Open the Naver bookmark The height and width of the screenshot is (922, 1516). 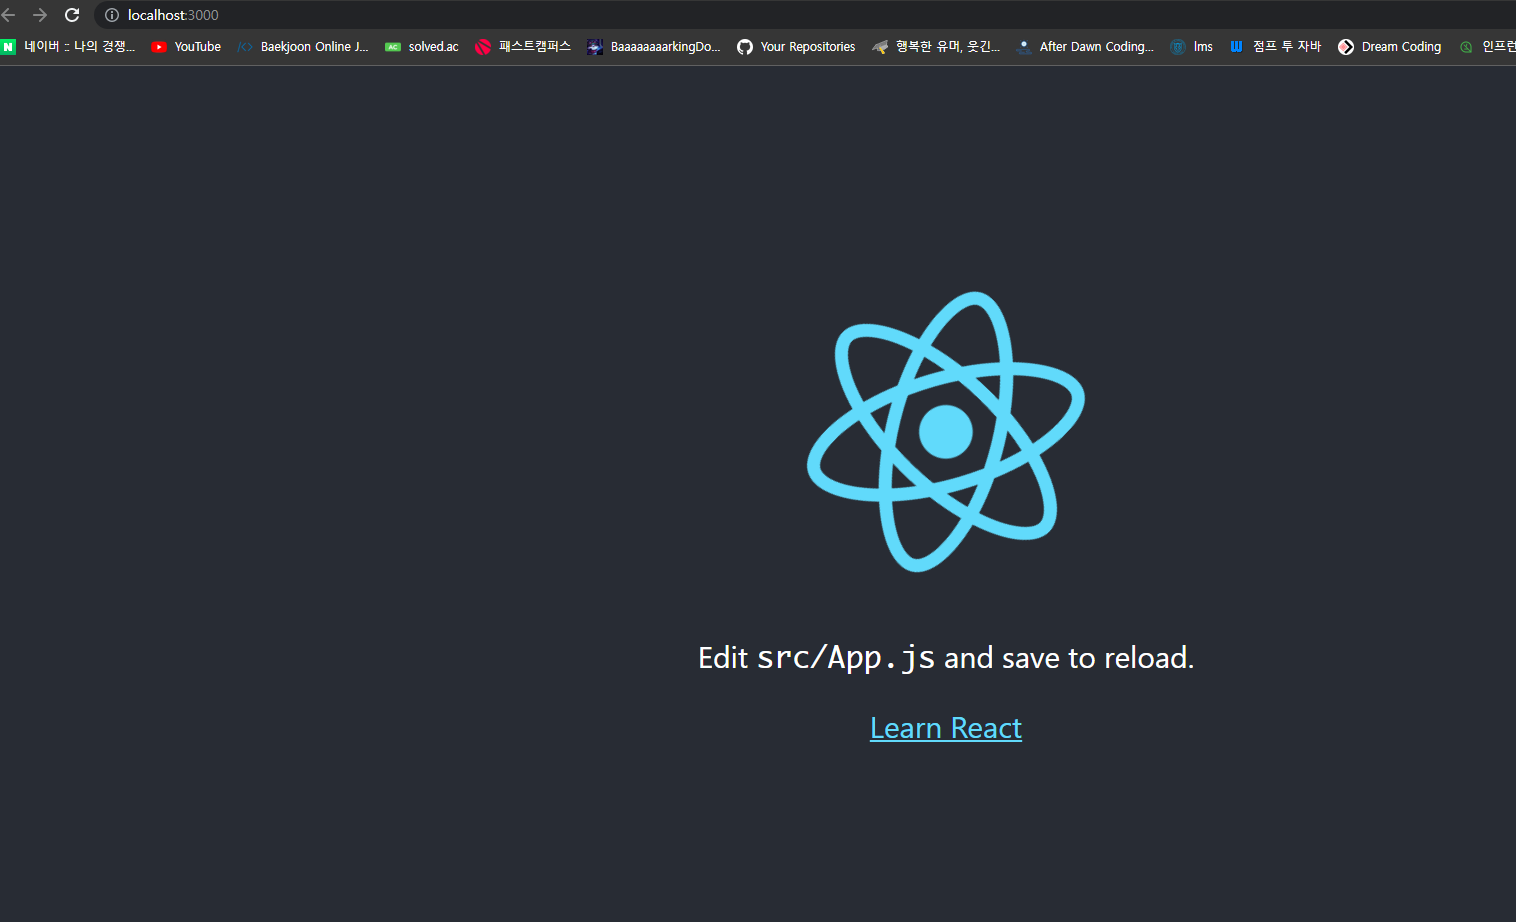pos(68,47)
